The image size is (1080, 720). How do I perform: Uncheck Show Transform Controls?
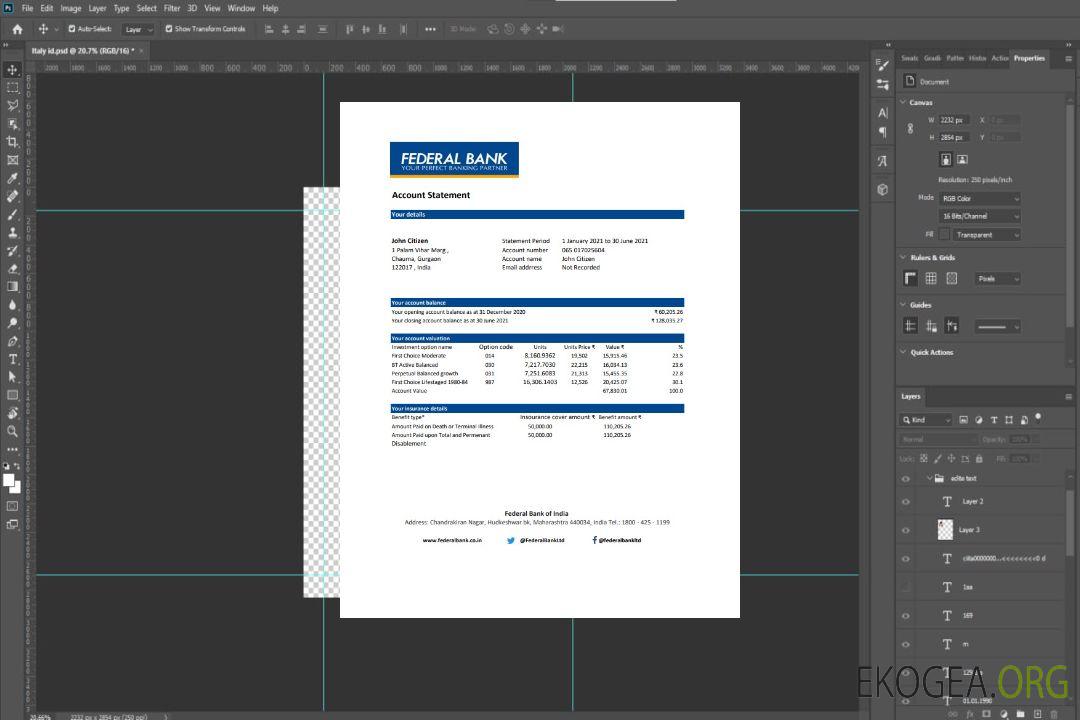[169, 29]
